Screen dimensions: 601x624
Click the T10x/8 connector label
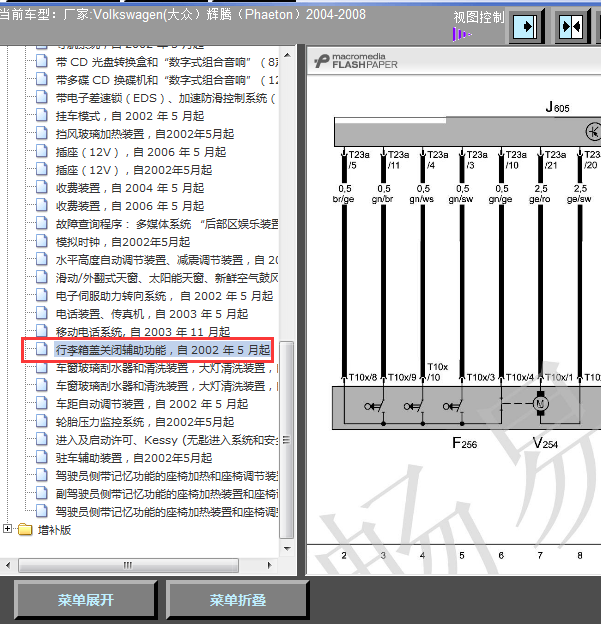click(363, 377)
